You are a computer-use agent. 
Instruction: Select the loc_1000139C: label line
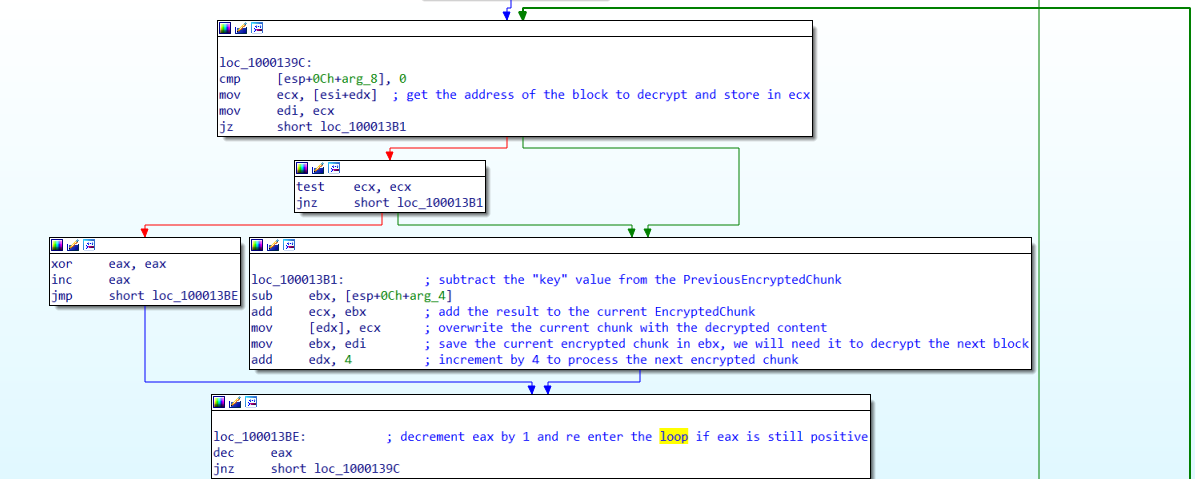[264, 63]
